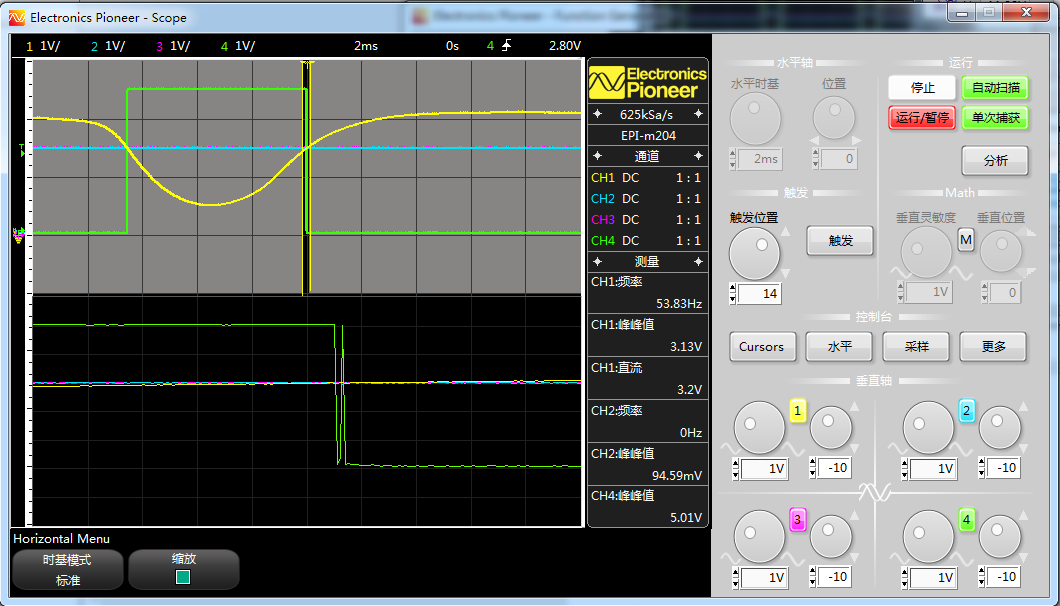The image size is (1060, 606).
Task: Toggle channel 1 with the yellow 1 button
Action: pos(798,411)
